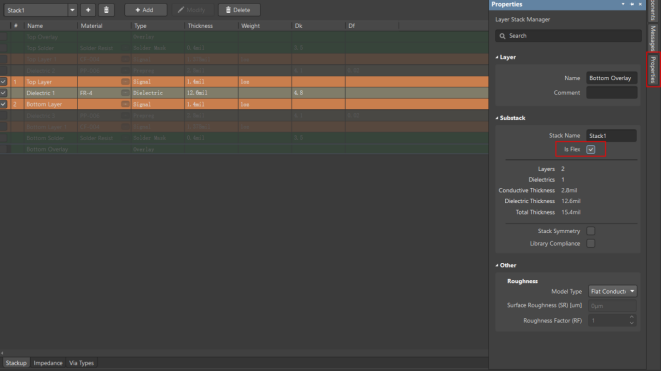The height and width of the screenshot is (371, 662).
Task: Click the magnifier icon in Search box
Action: tap(502, 36)
